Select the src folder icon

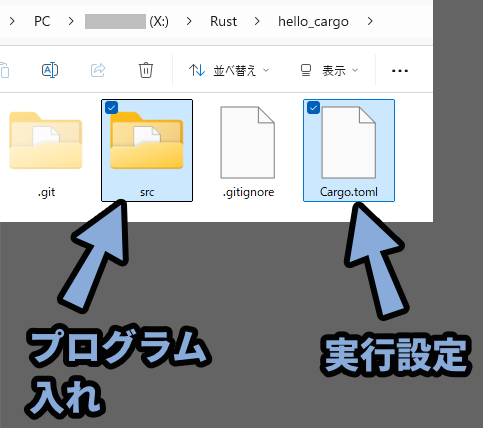(147, 140)
